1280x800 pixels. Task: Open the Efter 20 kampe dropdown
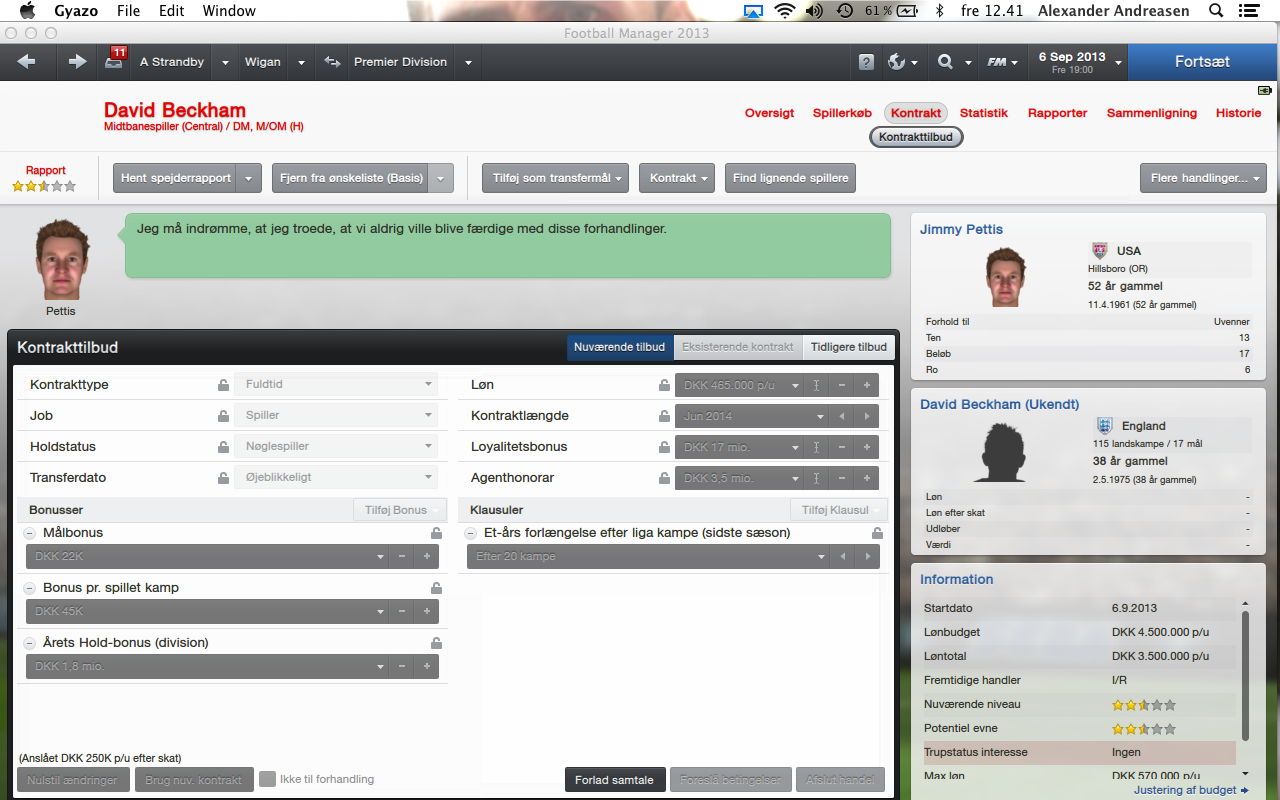click(x=648, y=557)
